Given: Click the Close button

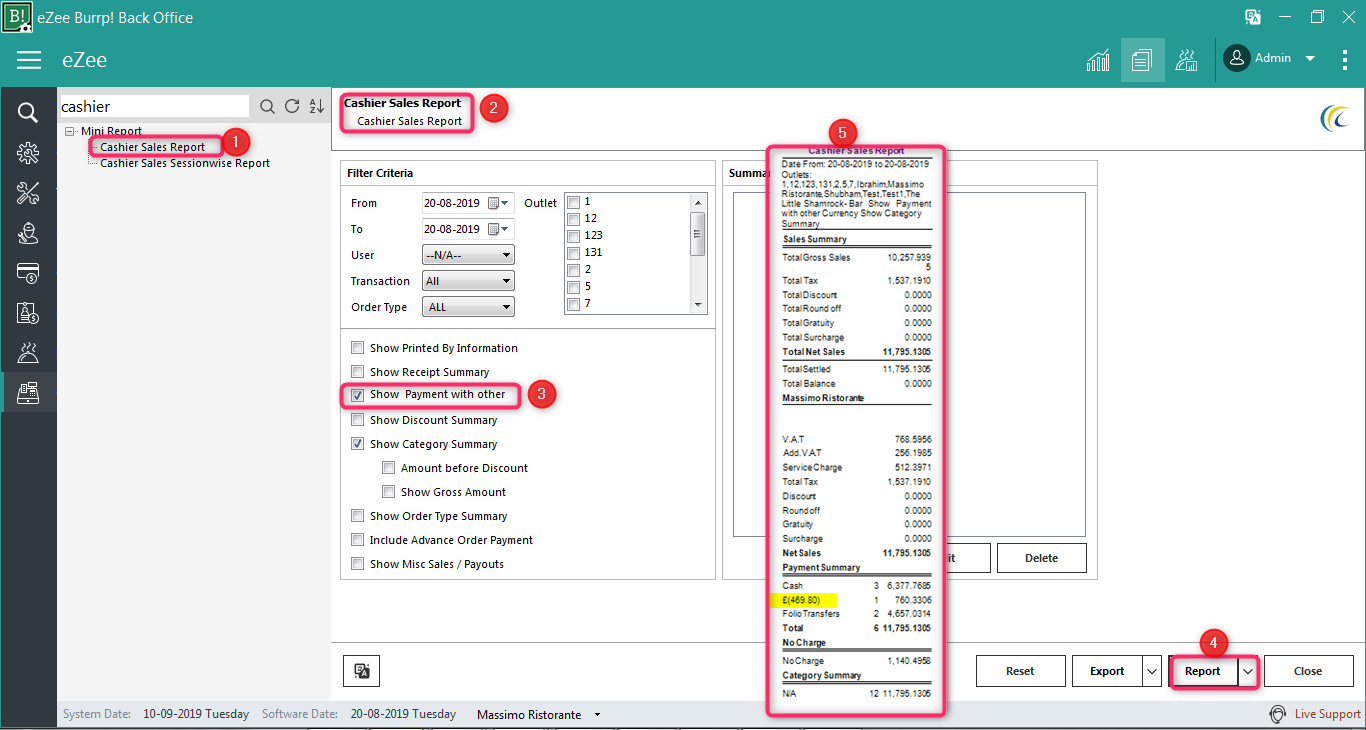Looking at the screenshot, I should click(x=1308, y=671).
